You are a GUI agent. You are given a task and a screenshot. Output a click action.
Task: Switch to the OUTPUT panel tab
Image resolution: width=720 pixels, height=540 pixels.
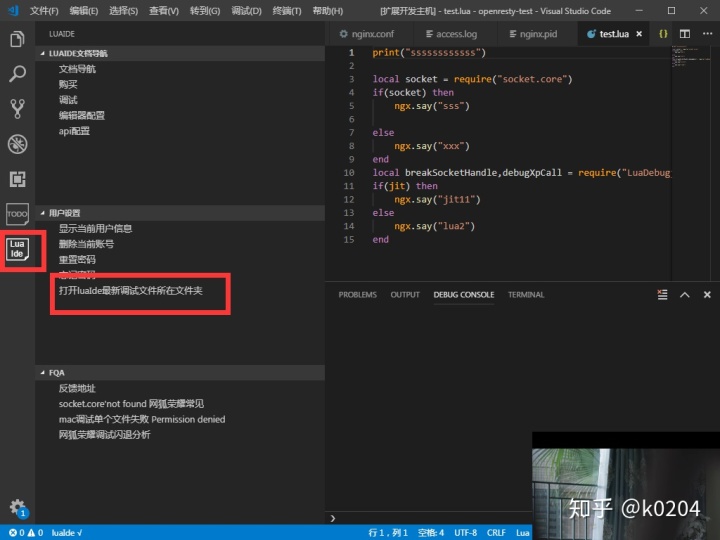(405, 295)
